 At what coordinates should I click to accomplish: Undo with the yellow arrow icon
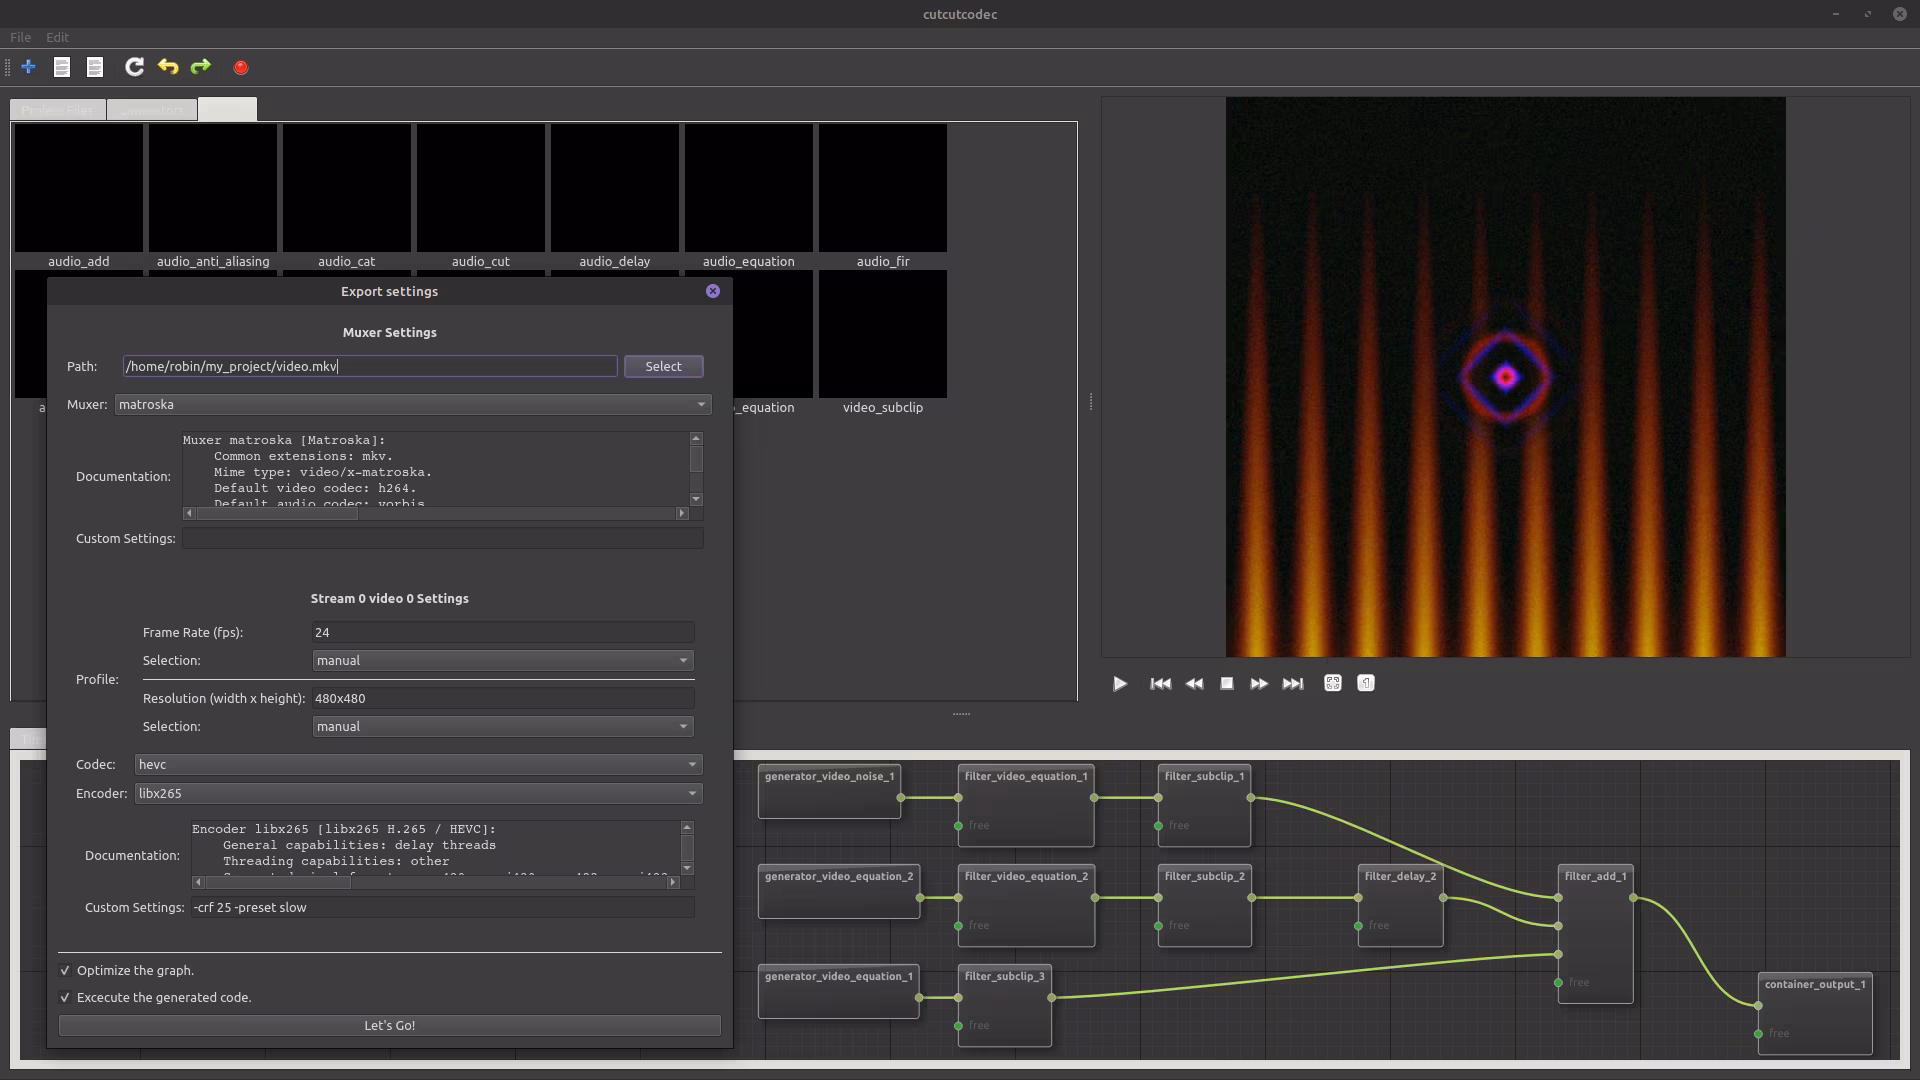point(168,67)
